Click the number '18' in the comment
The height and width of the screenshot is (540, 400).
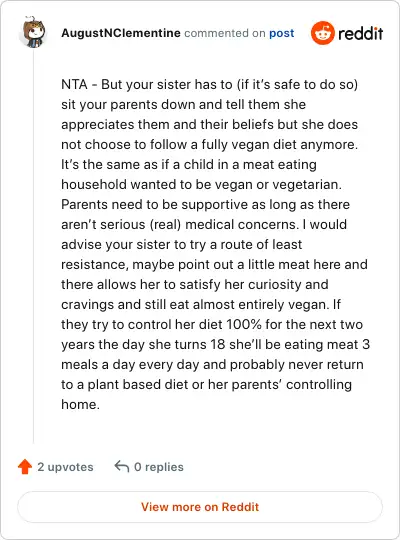218,344
